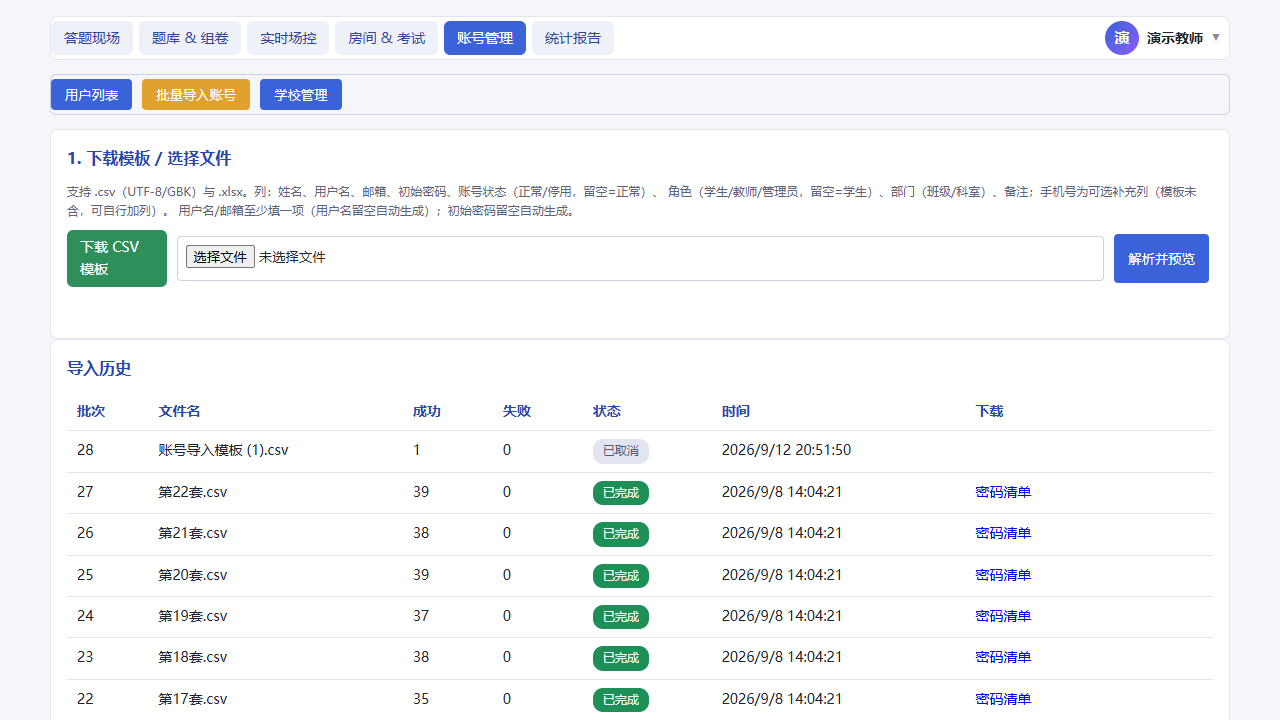Click the 演 user avatar icon
Screen dimensions: 1280x720
(x=1122, y=38)
